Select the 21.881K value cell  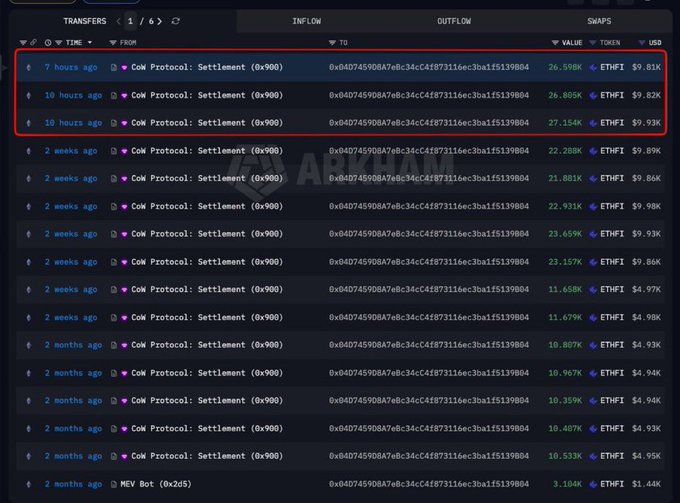pos(565,179)
